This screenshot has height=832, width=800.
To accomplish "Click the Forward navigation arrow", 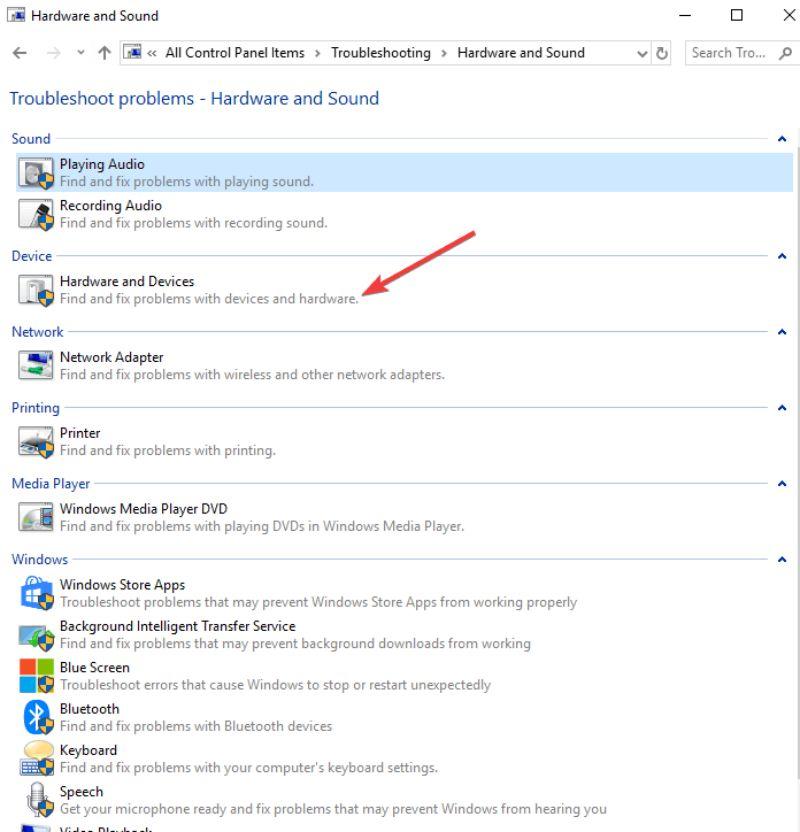I will coord(54,53).
